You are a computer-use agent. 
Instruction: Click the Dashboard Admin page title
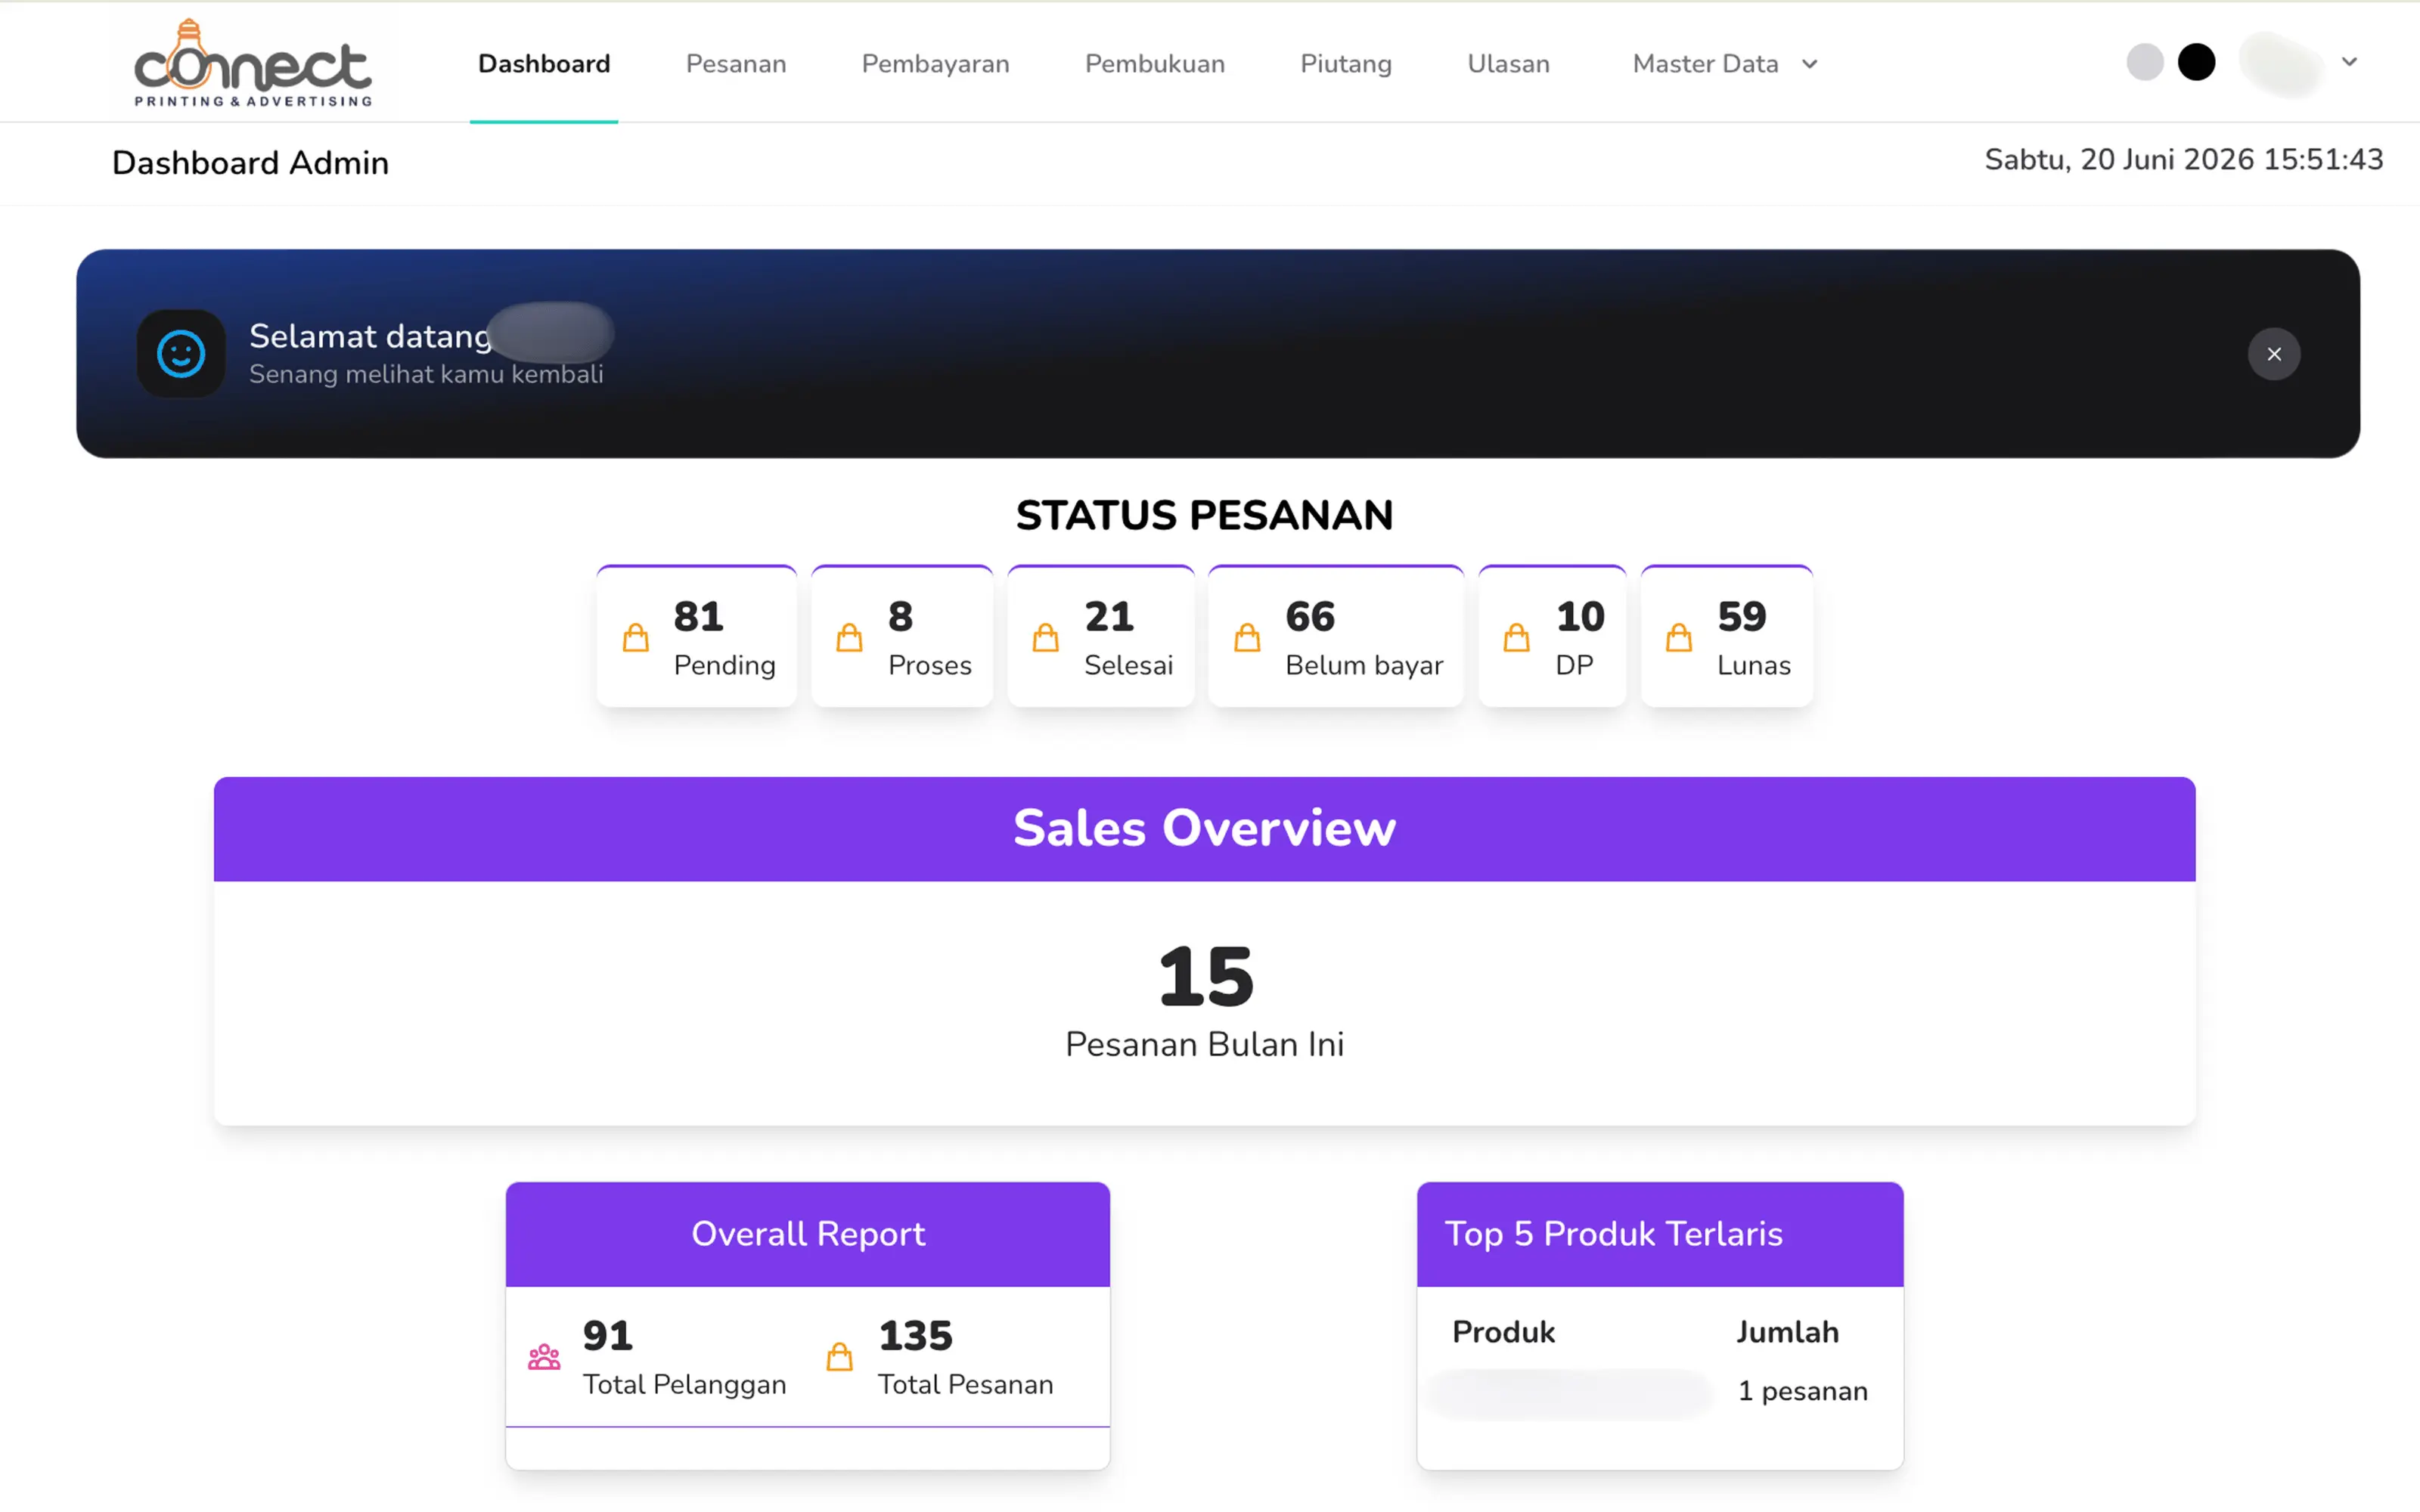(x=250, y=163)
